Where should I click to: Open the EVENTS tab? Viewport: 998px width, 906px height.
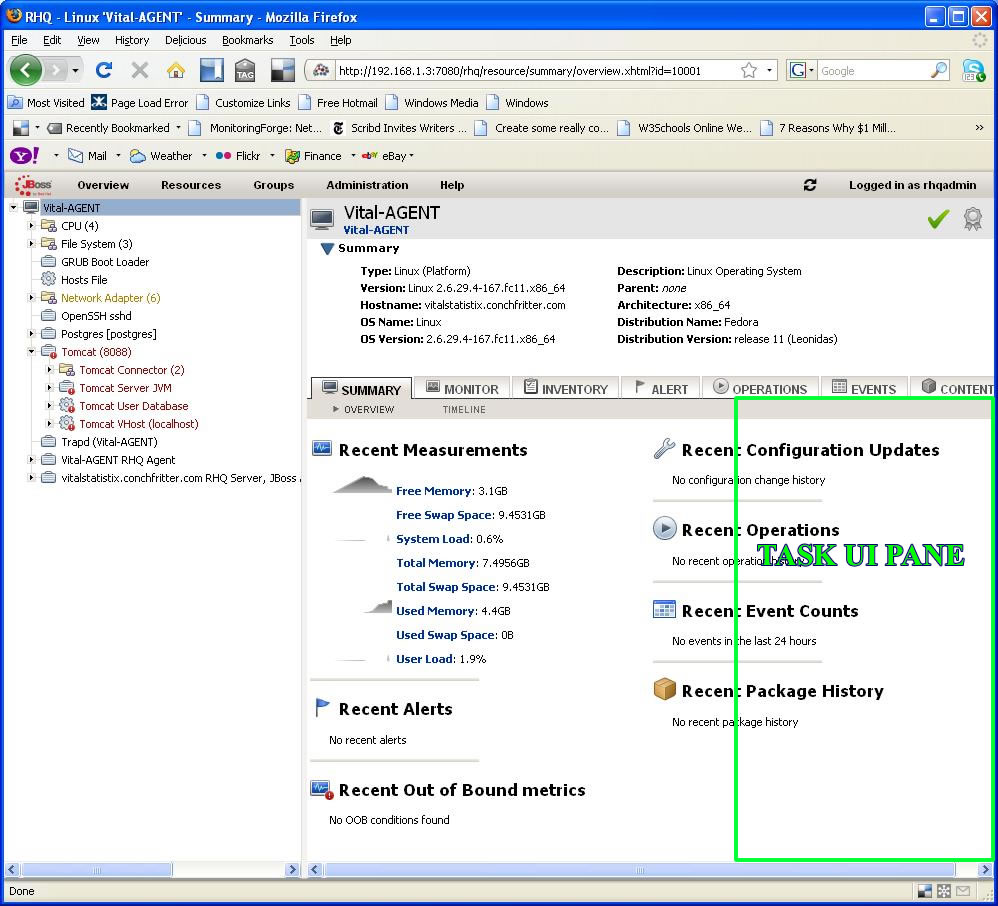coord(864,388)
